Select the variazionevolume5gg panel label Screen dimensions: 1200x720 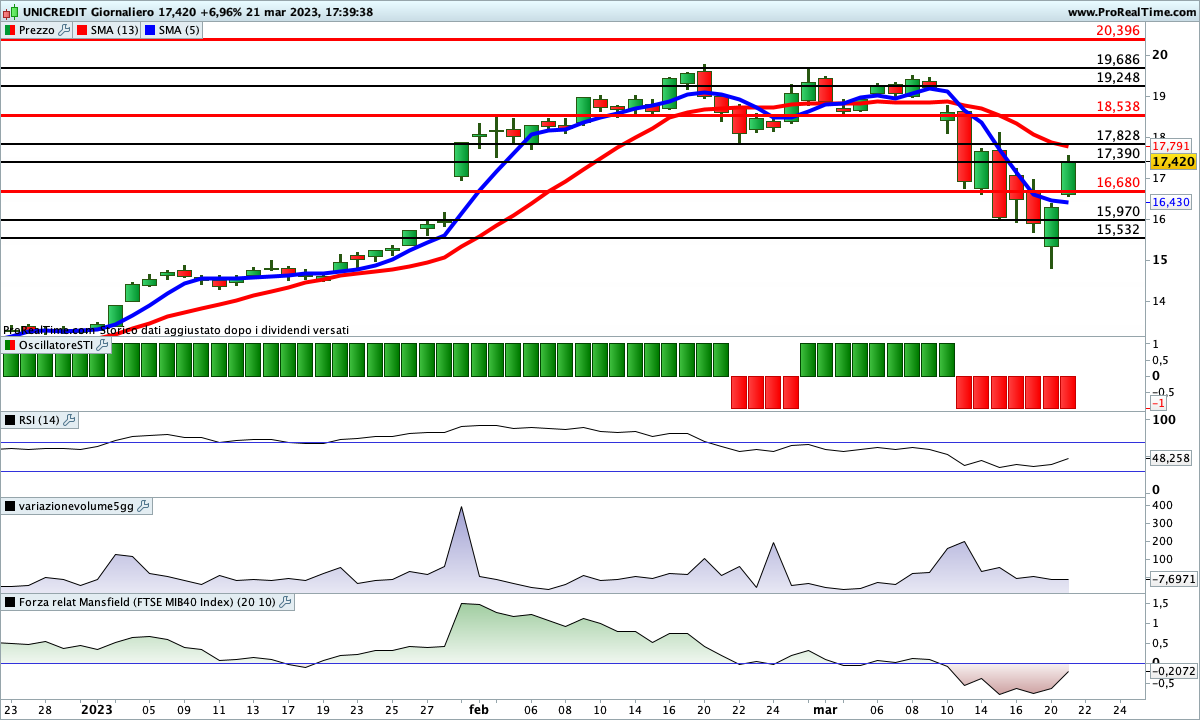coord(77,506)
